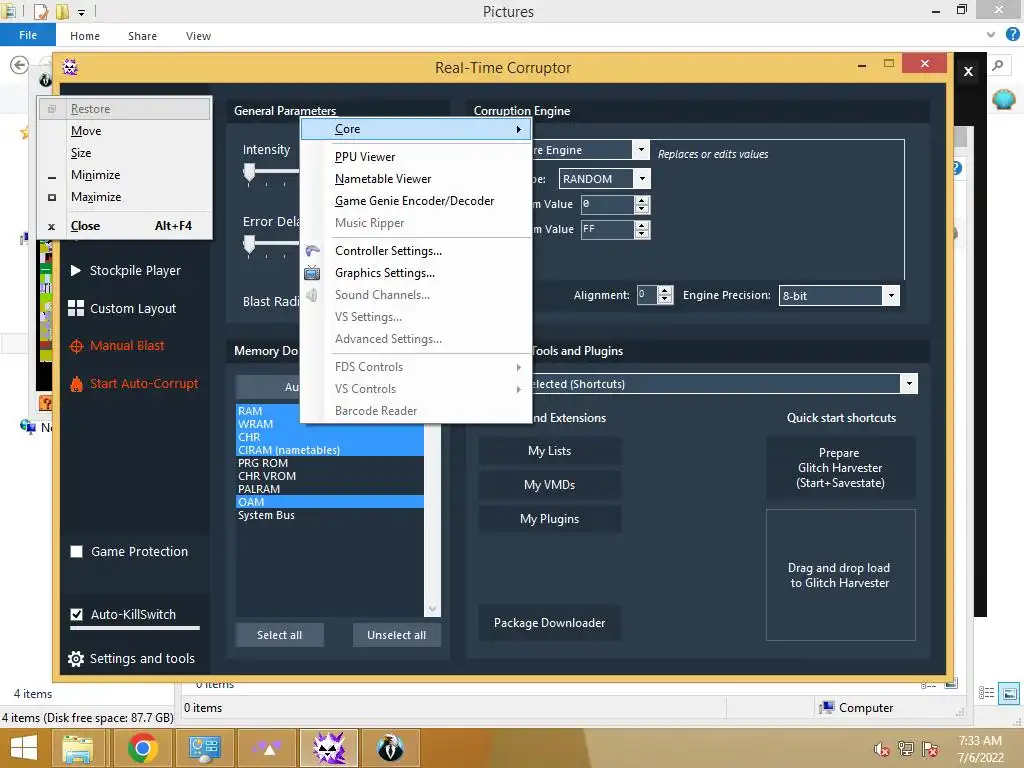Click the Controller Settings gamepad icon
The height and width of the screenshot is (768, 1024).
pyautogui.click(x=312, y=251)
